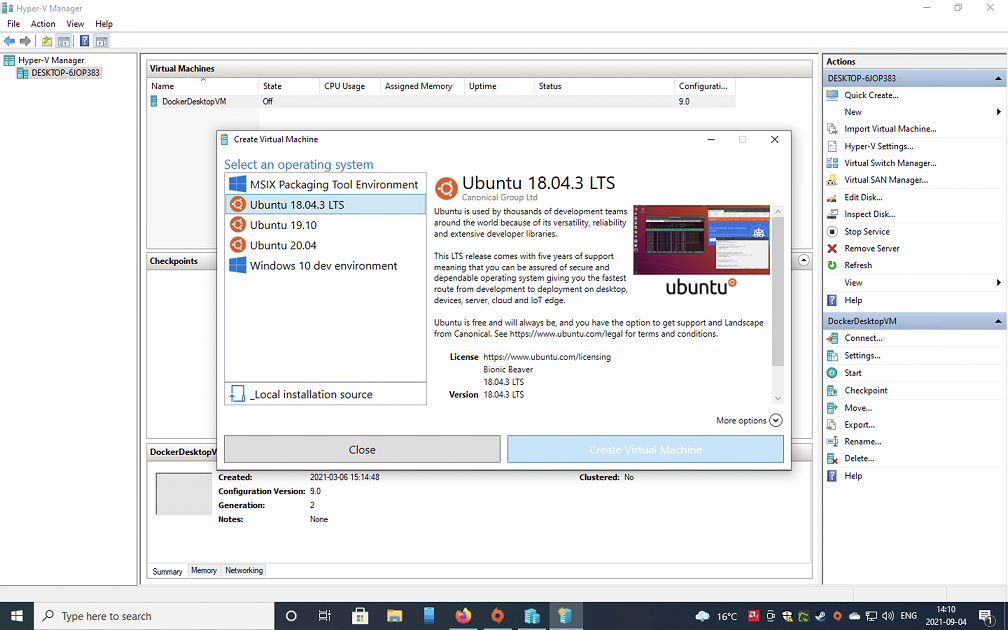Sort by the CPU Usage column header

[x=349, y=86]
